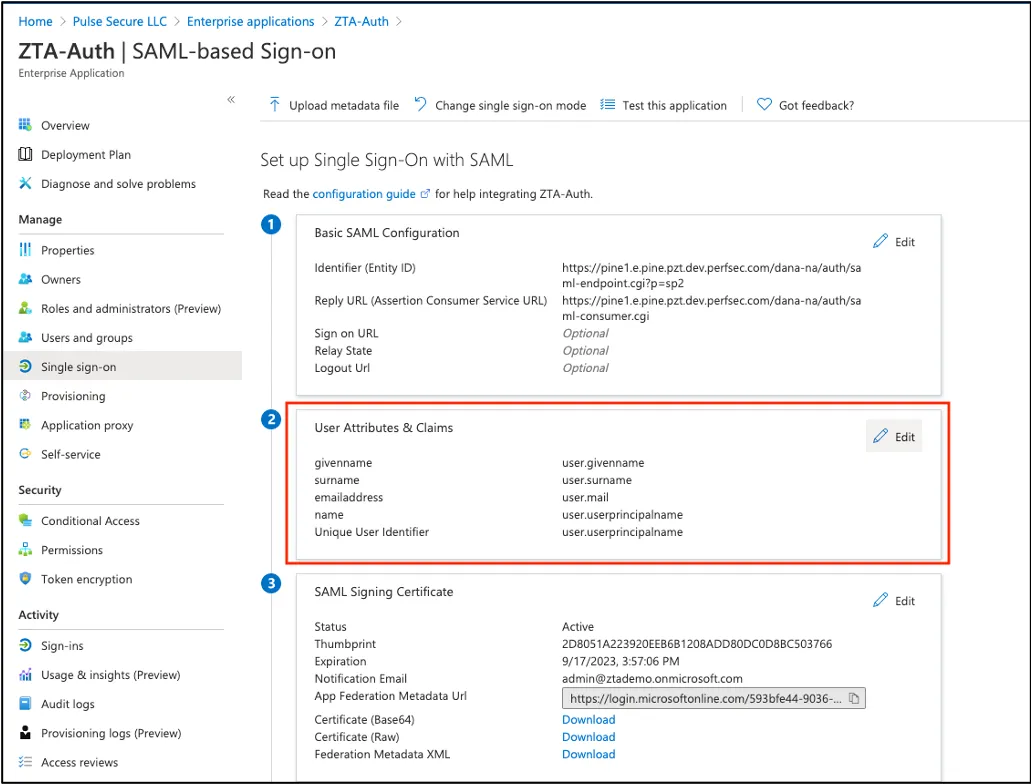Click the Audit logs icon
Viewport: 1031px width, 784px height.
click(x=25, y=703)
